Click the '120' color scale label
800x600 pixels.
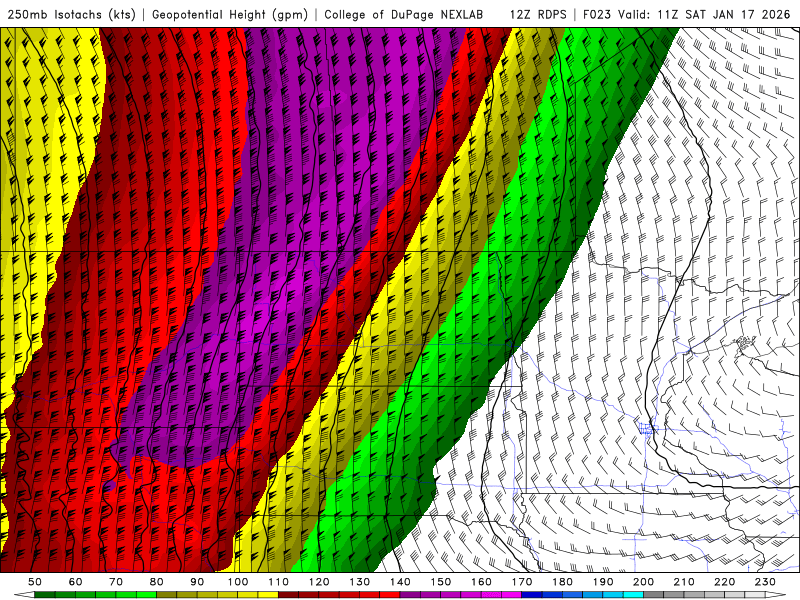click(319, 582)
